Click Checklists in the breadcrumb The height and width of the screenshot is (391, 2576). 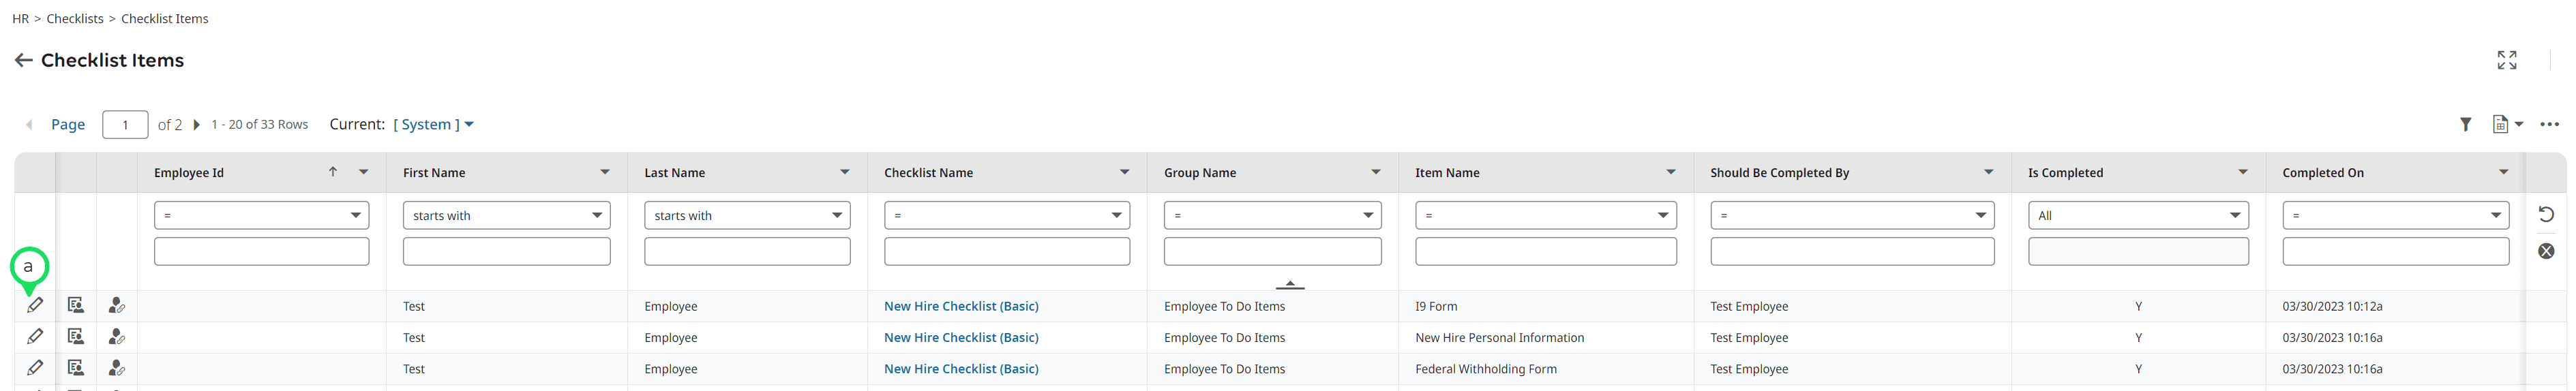click(75, 19)
